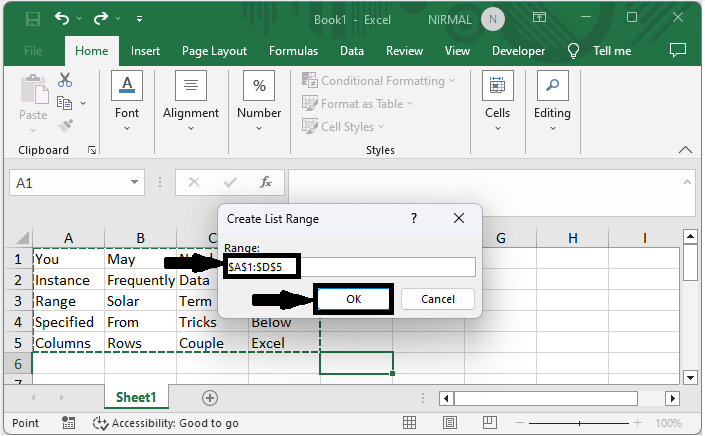Viewport: 705px width, 436px height.
Task: Switch to Normal view icon
Action: click(x=409, y=423)
